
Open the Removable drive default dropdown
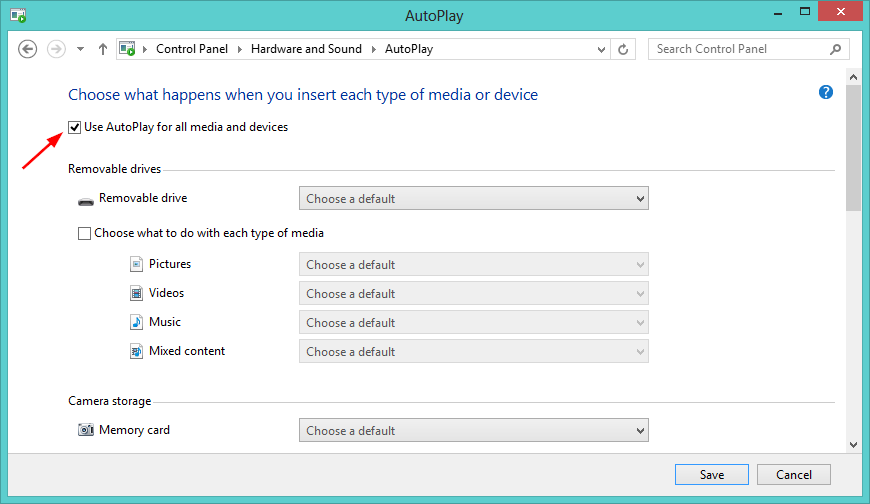tap(473, 199)
